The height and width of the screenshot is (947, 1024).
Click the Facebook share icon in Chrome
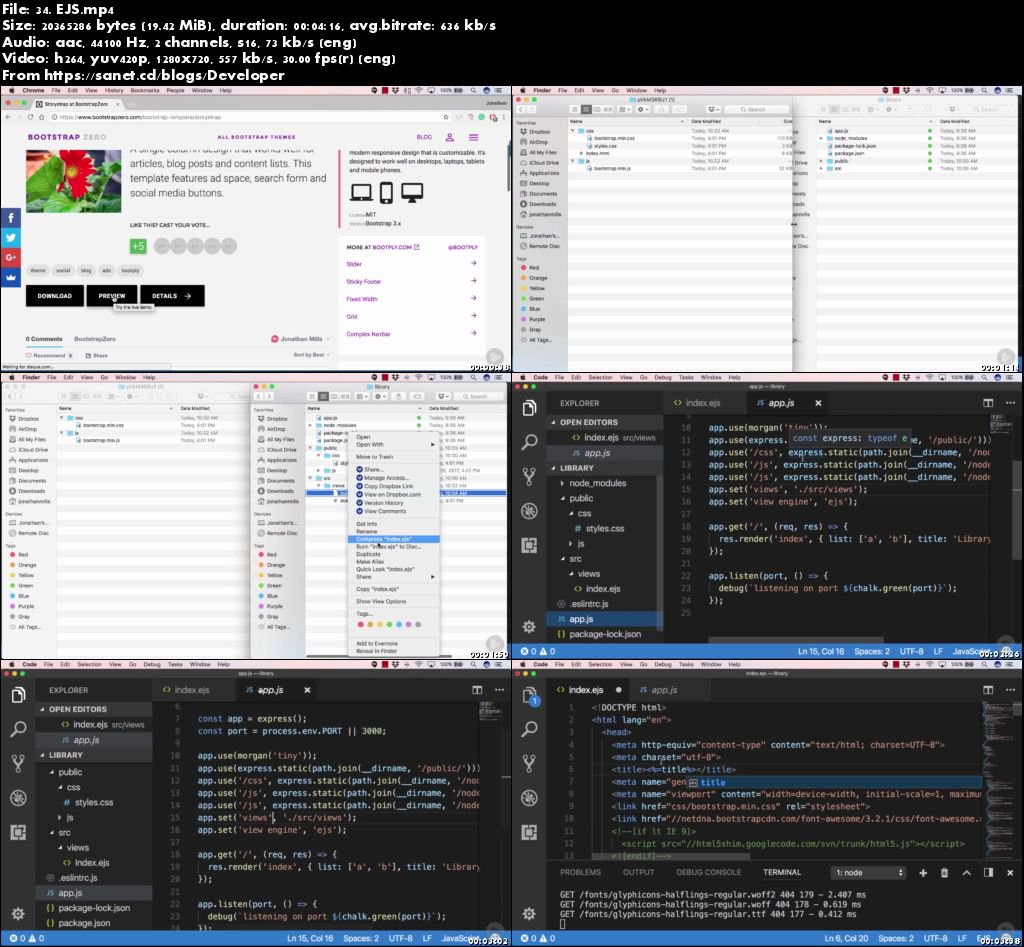tap(10, 217)
